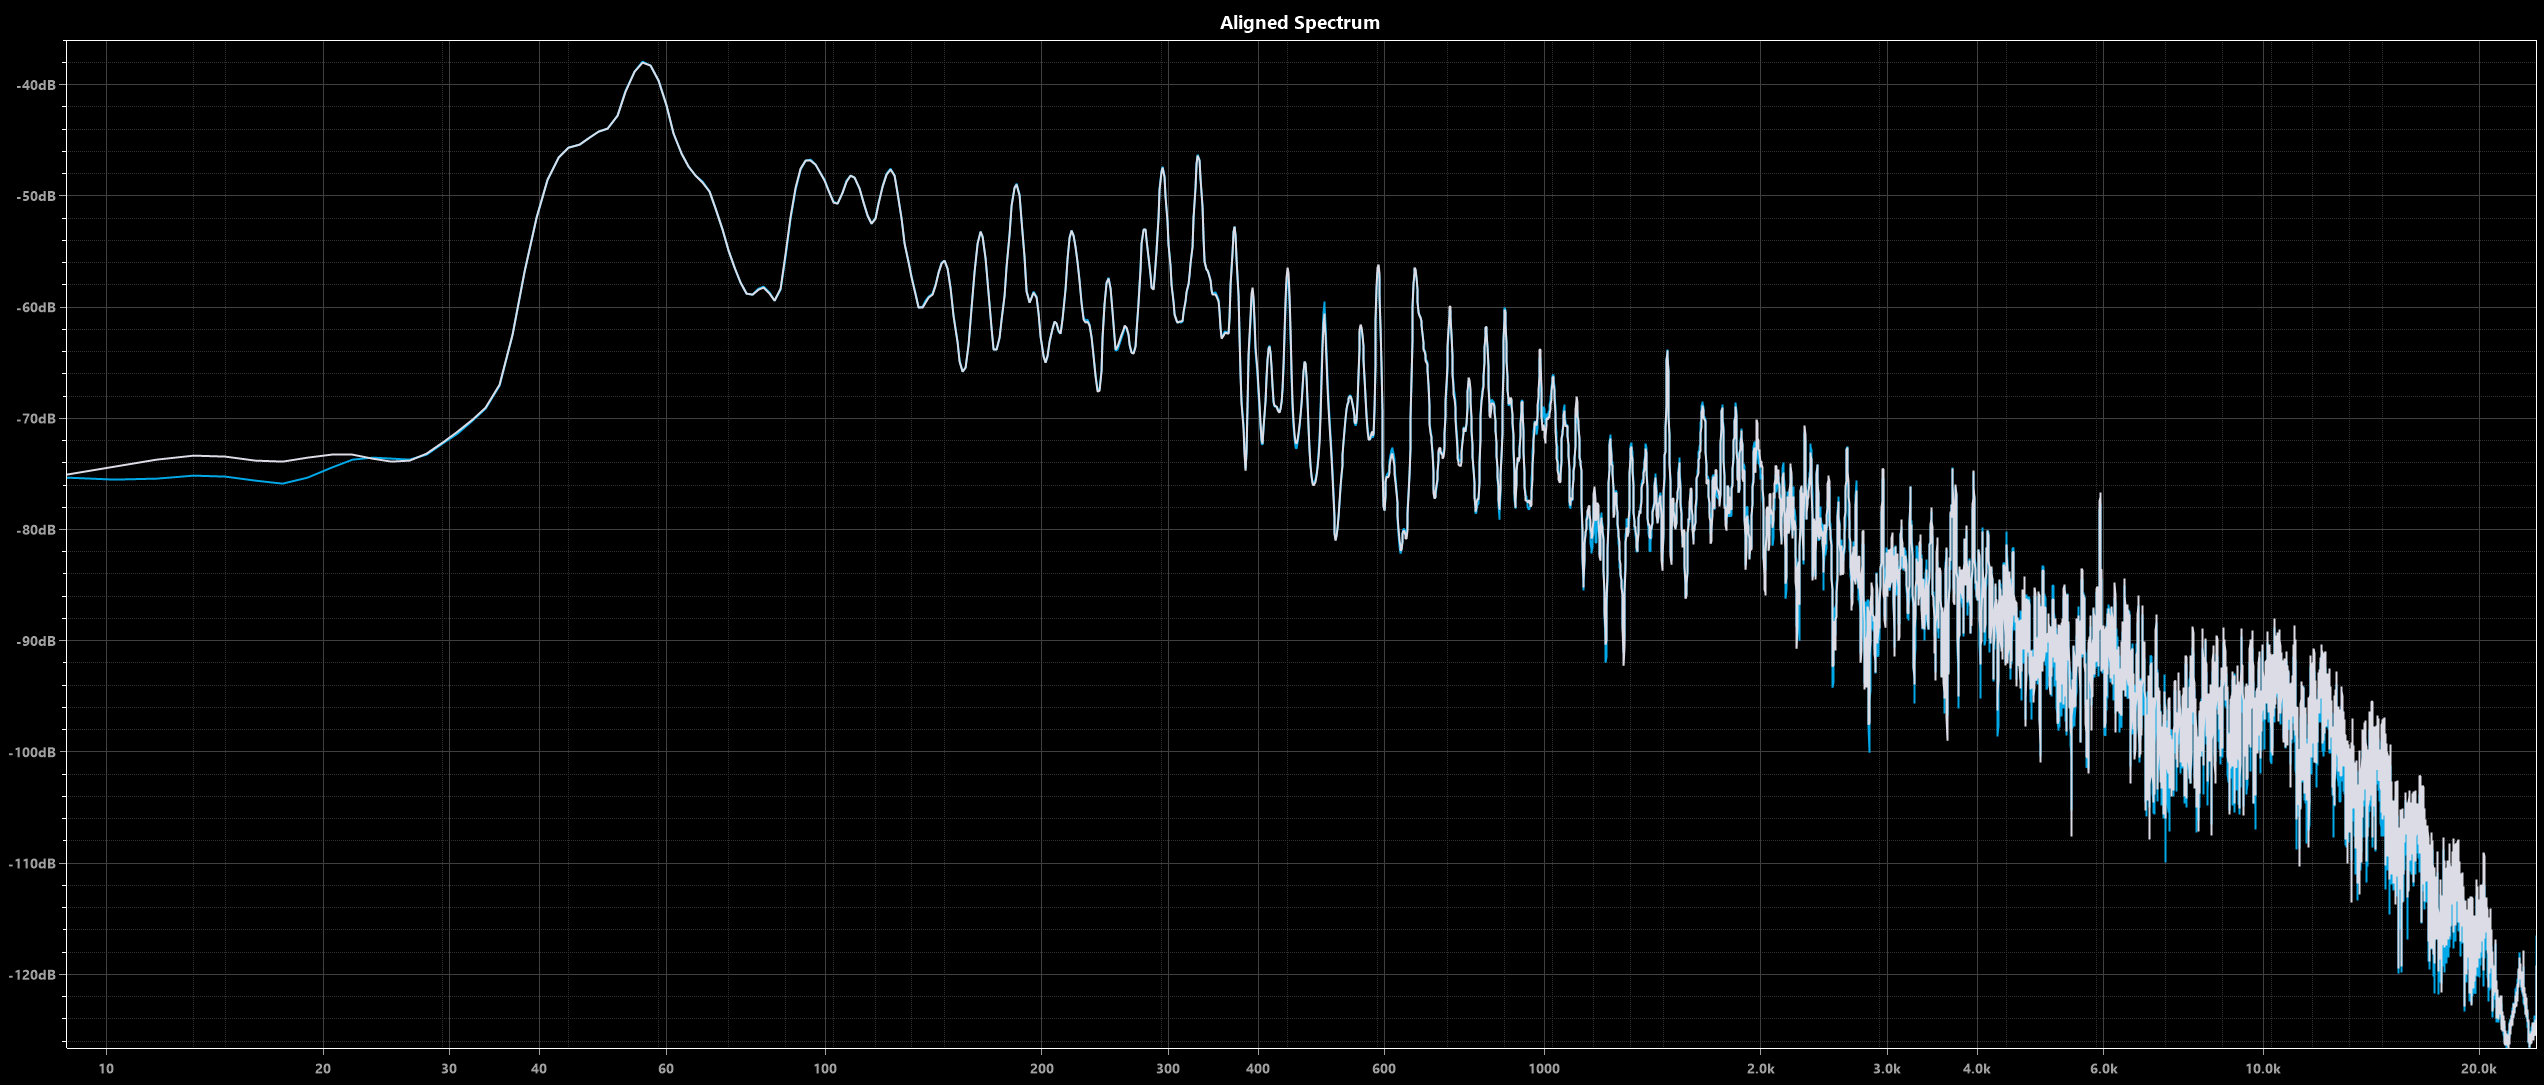Click the 100 Hz frequency axis label

coord(825,1068)
